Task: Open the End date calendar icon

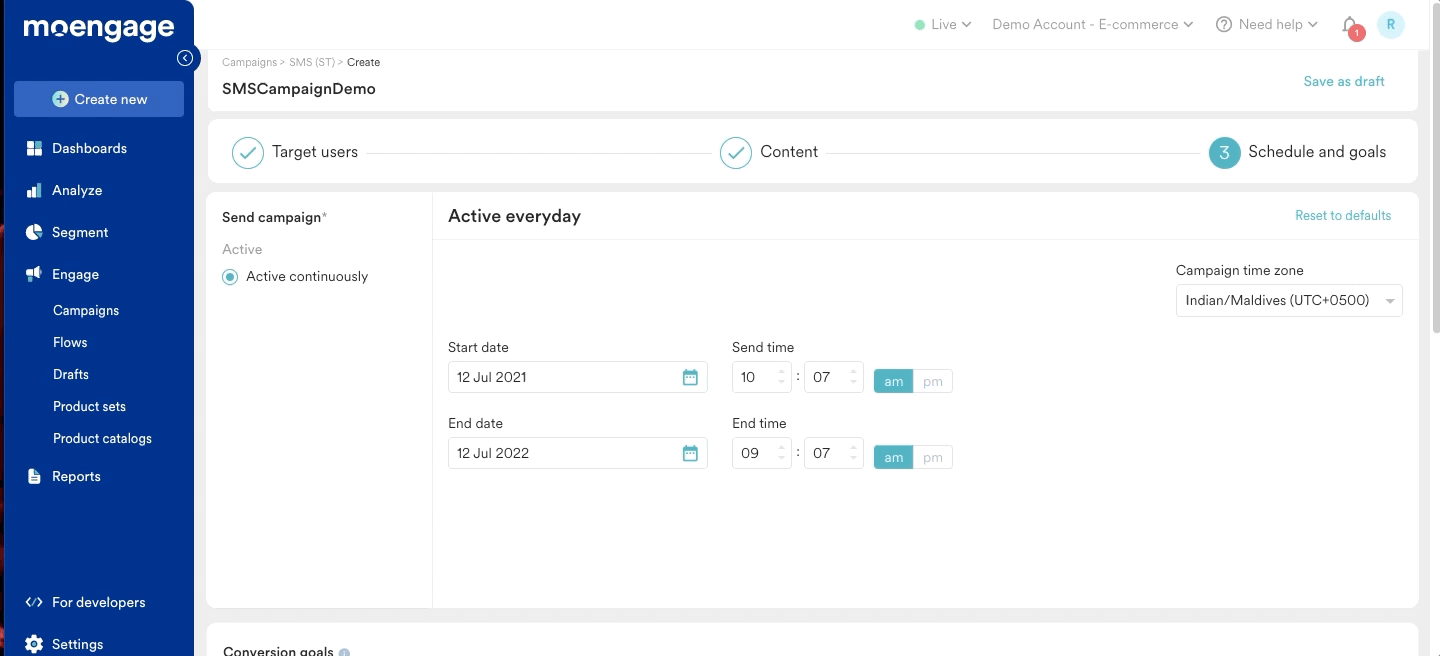Action: pos(690,453)
